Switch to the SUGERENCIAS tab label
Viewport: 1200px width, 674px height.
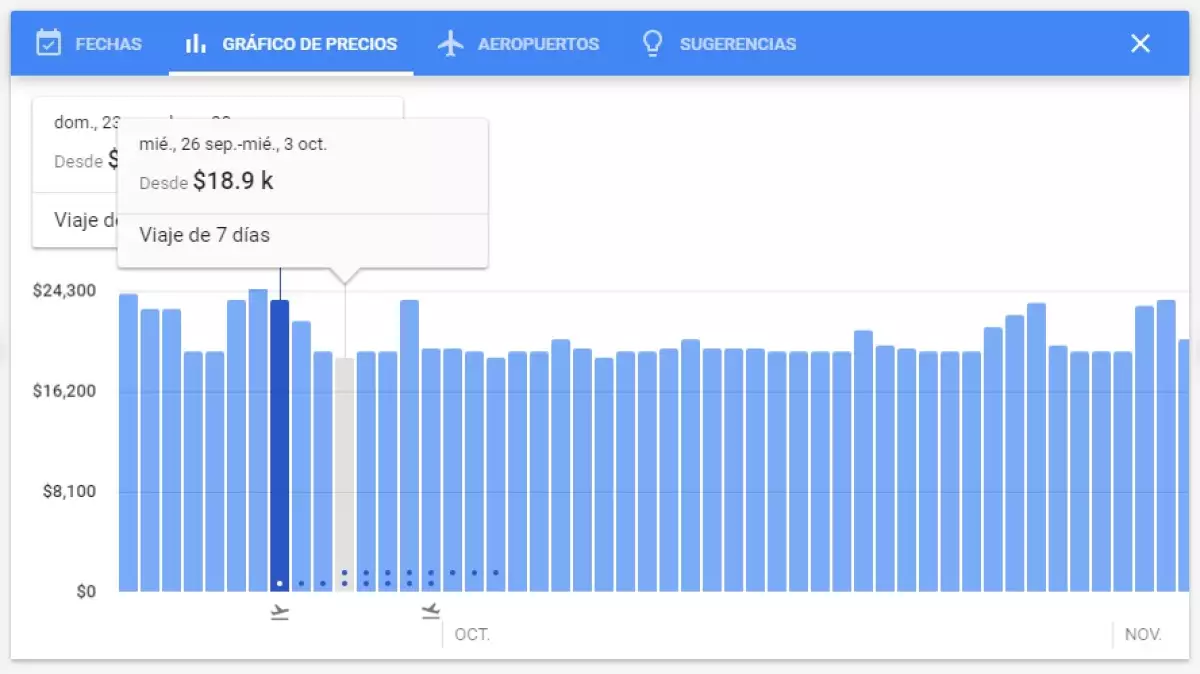[x=738, y=44]
